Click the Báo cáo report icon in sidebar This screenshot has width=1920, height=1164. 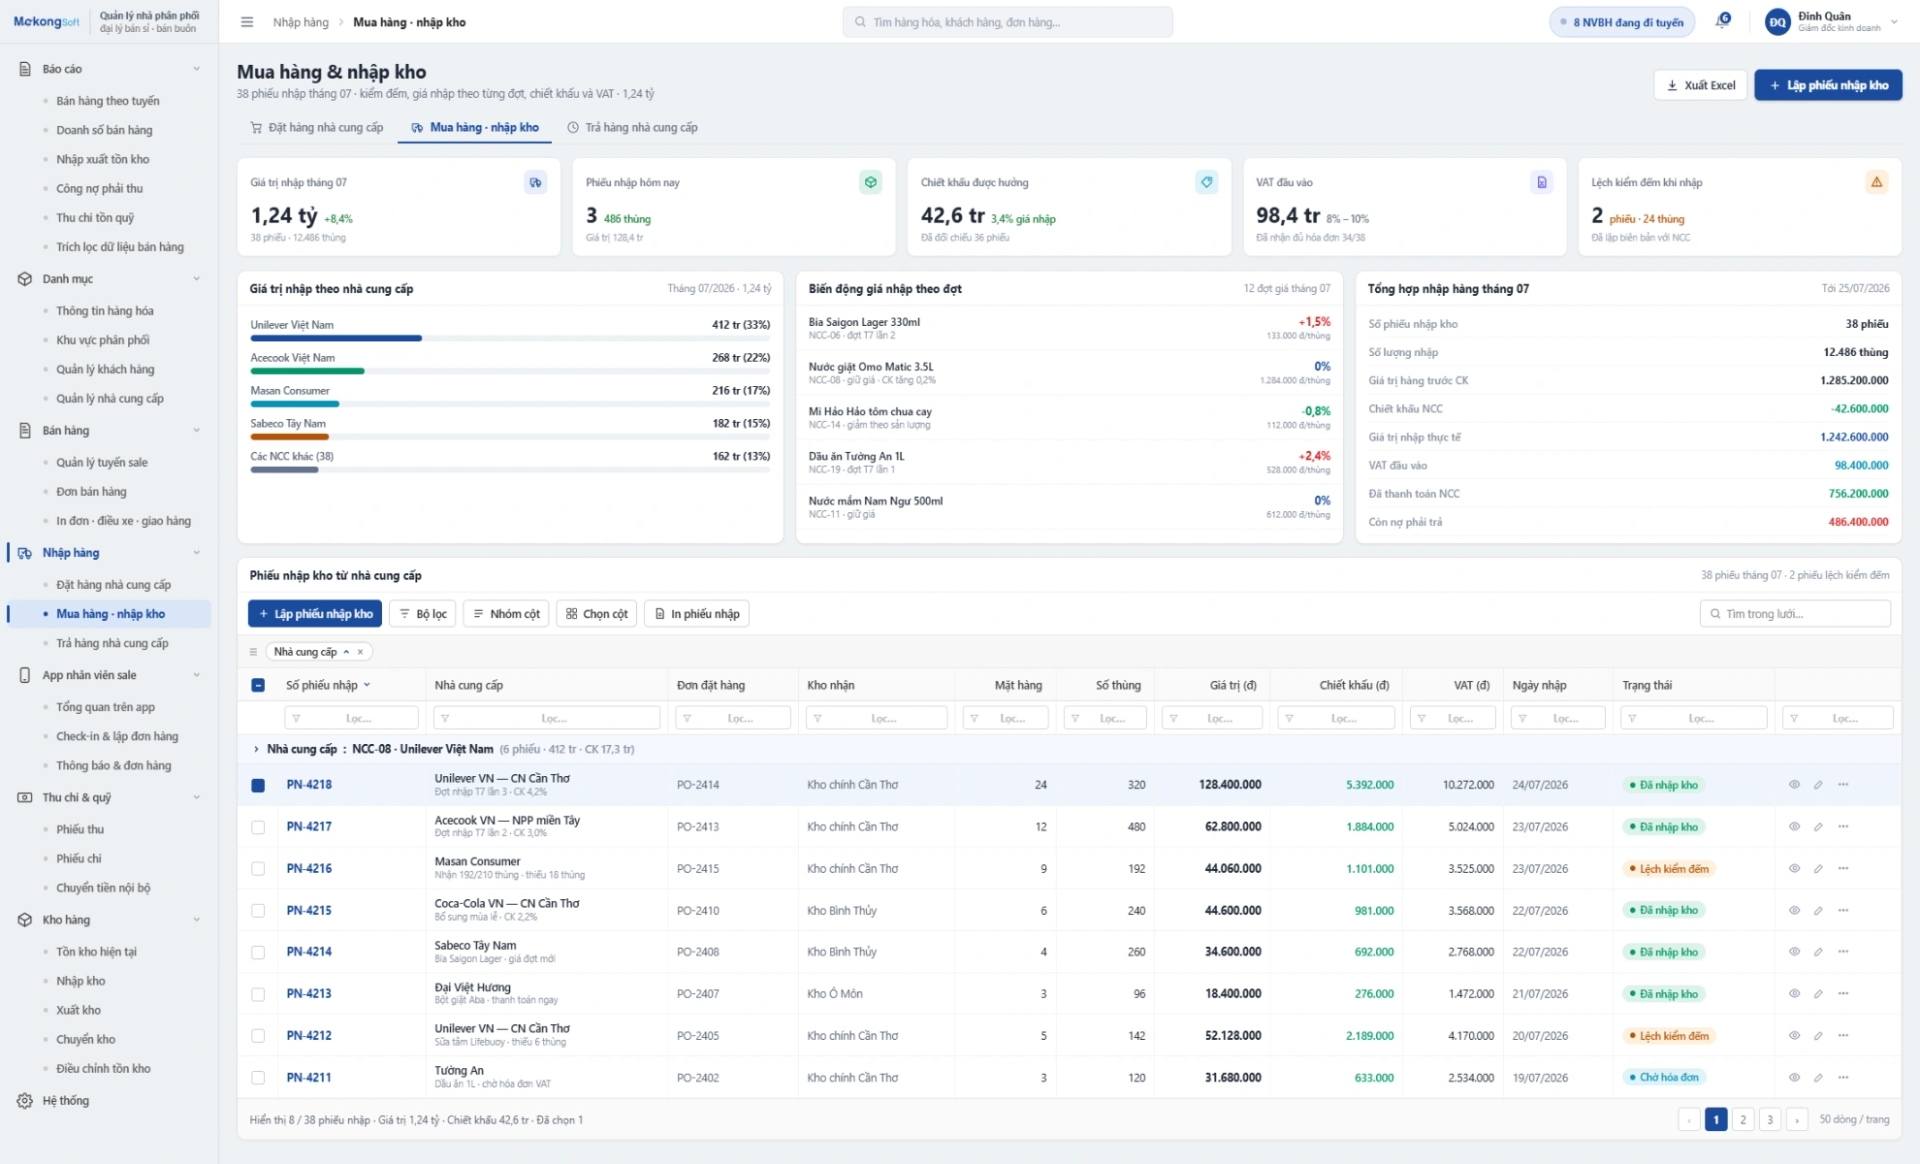coord(25,69)
